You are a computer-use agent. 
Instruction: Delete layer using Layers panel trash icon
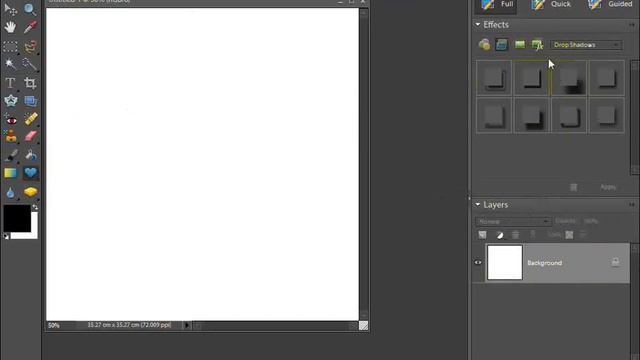tap(516, 235)
